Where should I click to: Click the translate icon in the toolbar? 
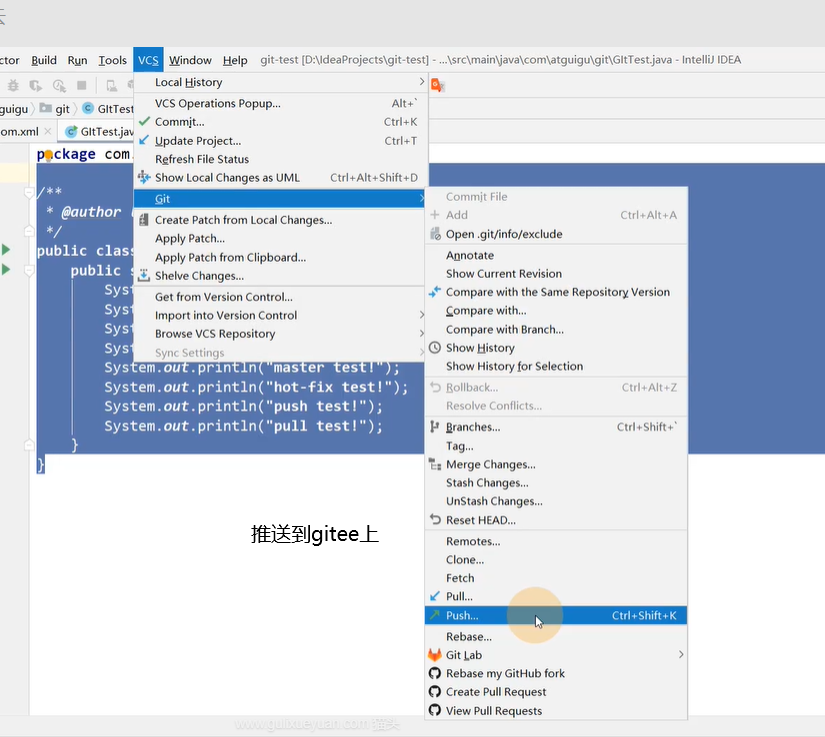[437, 85]
